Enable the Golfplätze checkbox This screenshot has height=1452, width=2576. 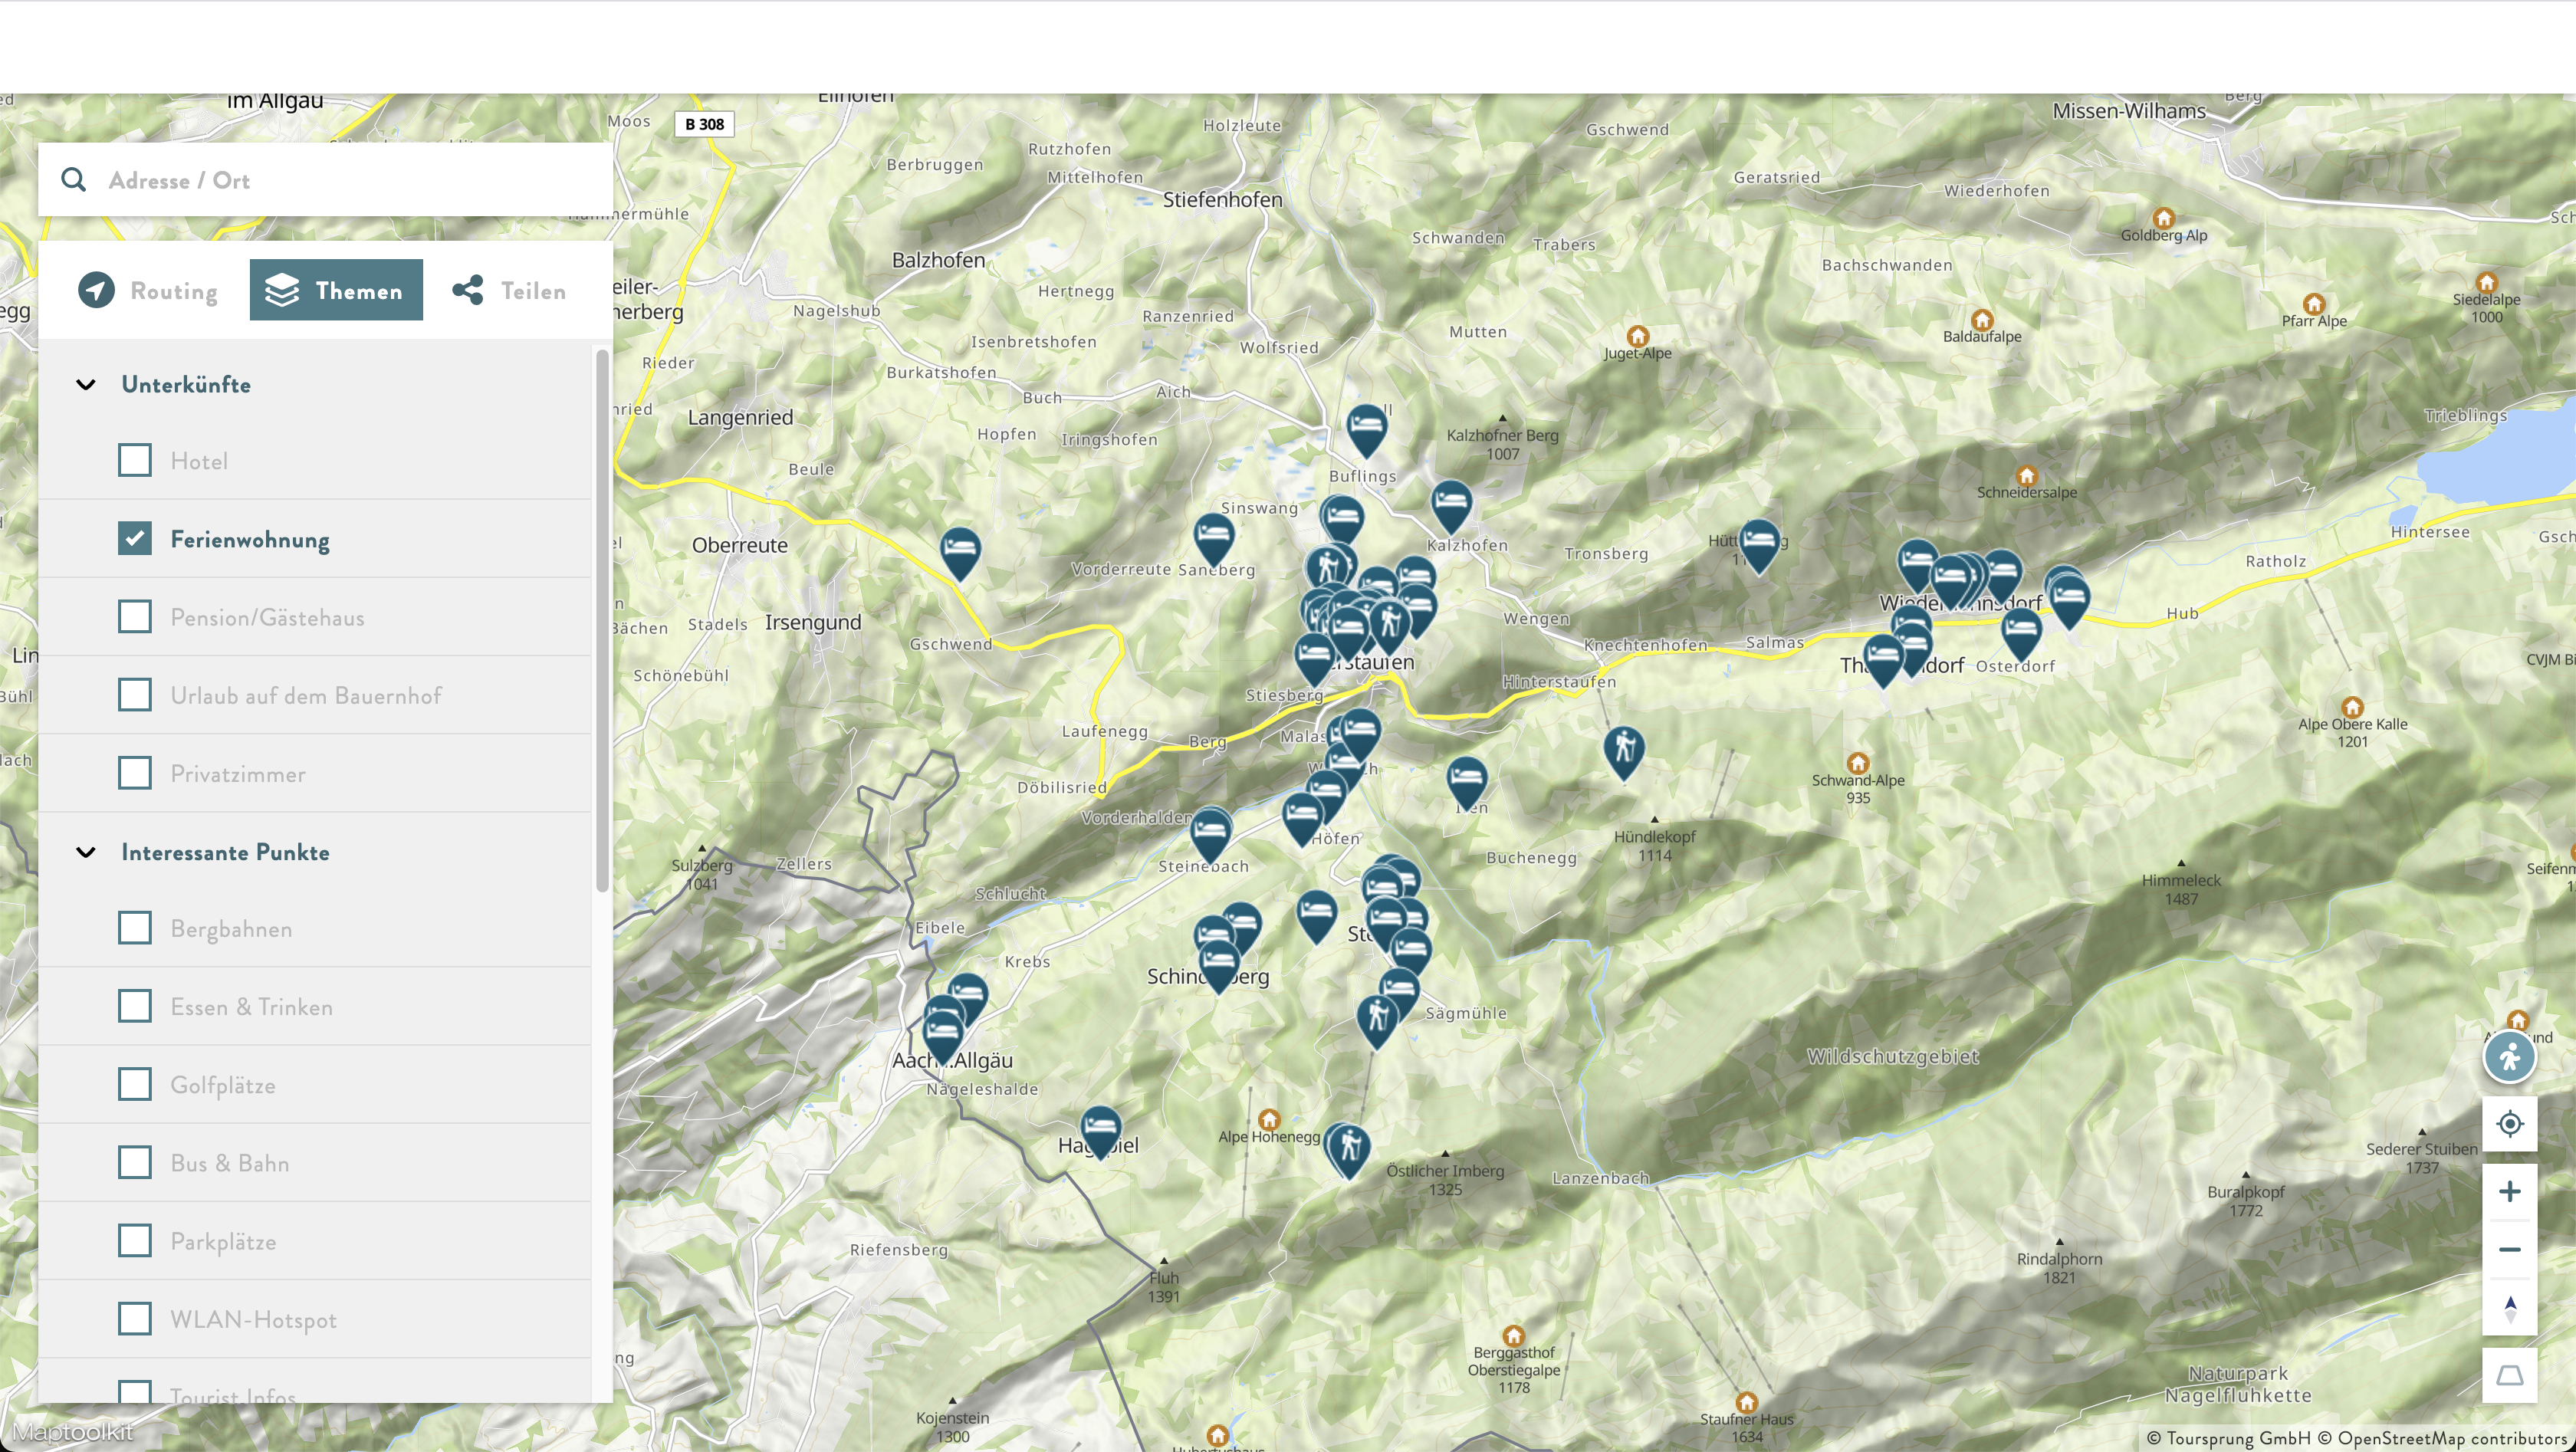[x=135, y=1084]
